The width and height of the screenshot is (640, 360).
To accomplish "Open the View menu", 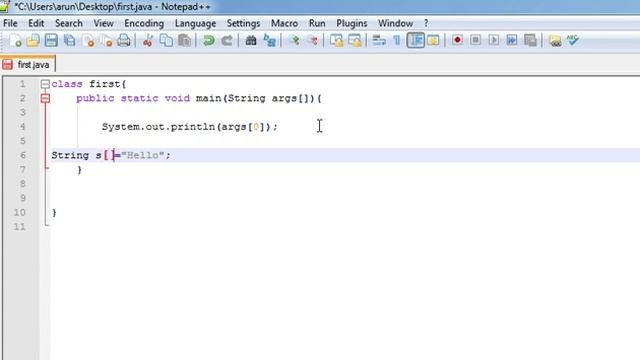I will tap(103, 23).
